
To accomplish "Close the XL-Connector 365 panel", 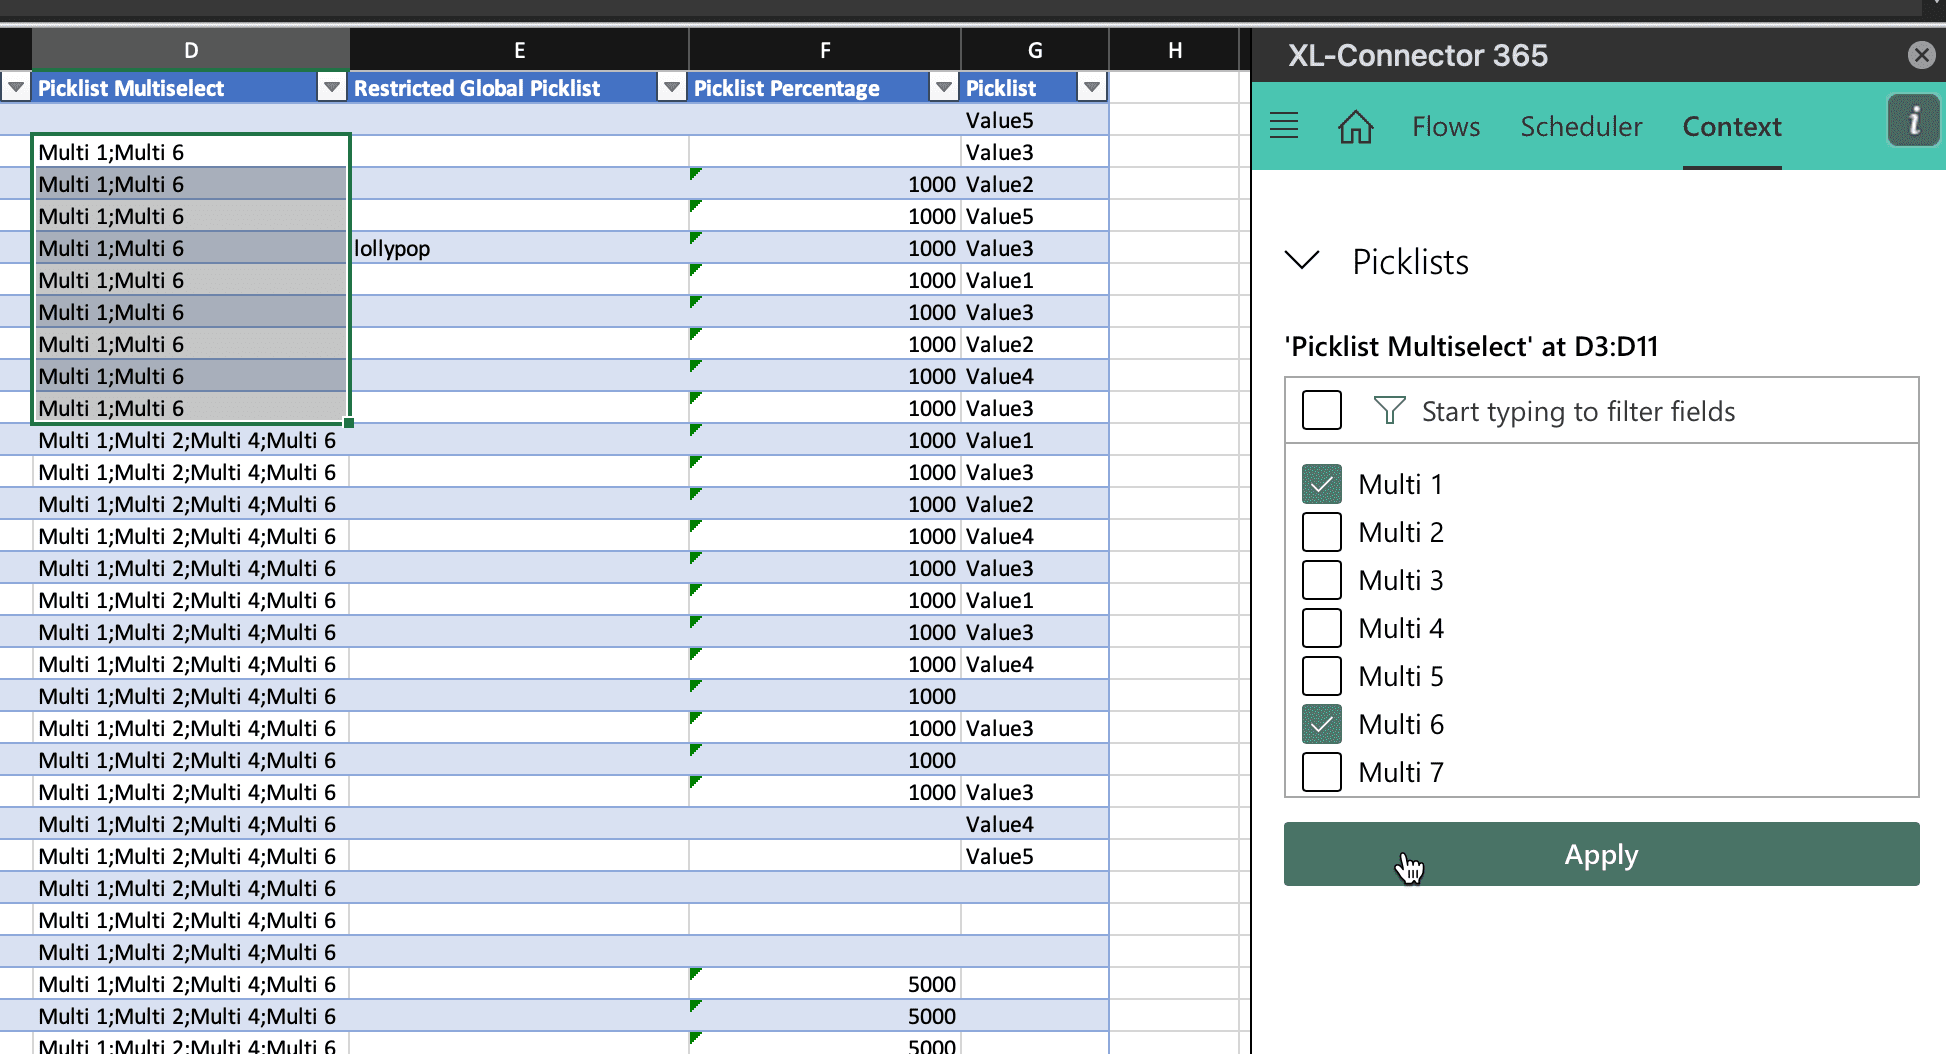I will (1921, 55).
